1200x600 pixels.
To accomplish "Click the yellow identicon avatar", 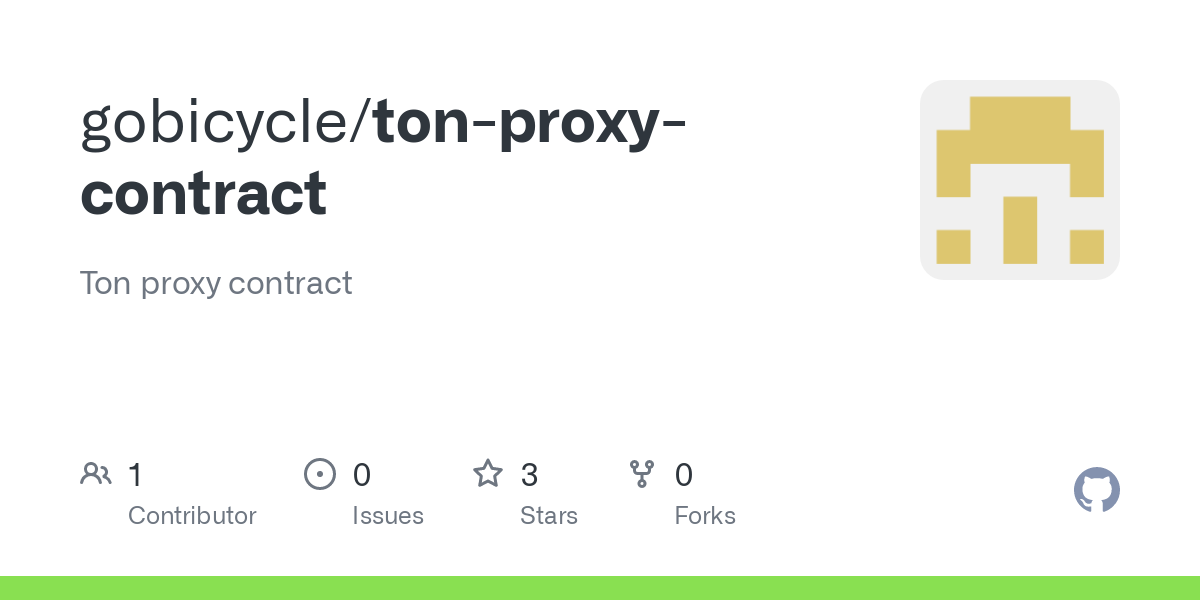I will click(1020, 180).
